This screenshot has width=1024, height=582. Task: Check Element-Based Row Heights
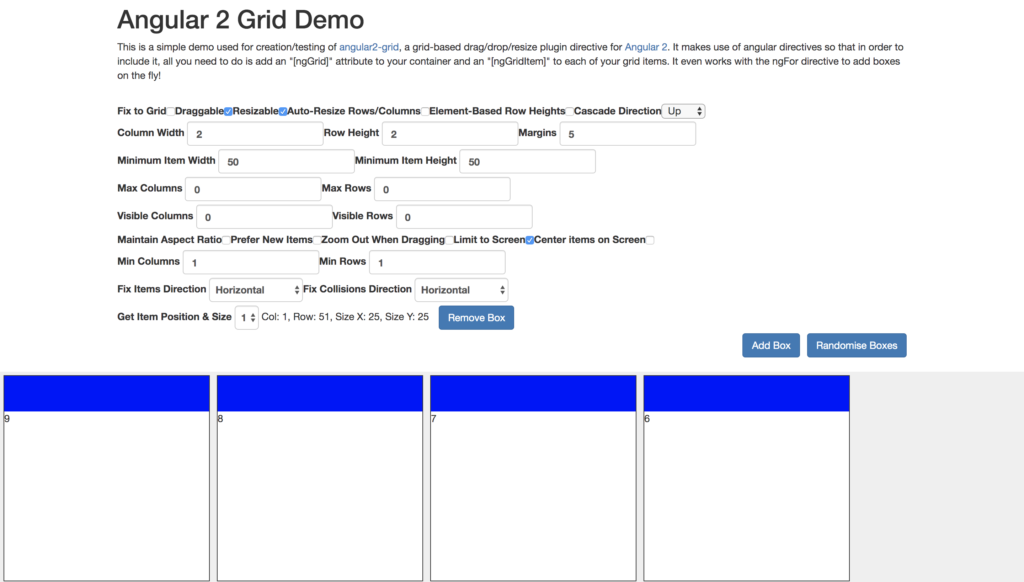[x=570, y=111]
